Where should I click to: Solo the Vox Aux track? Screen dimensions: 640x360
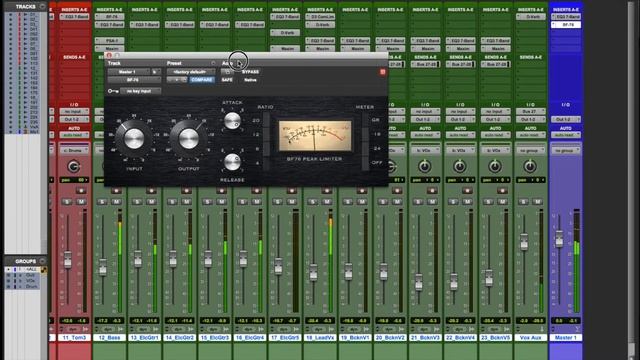point(523,202)
